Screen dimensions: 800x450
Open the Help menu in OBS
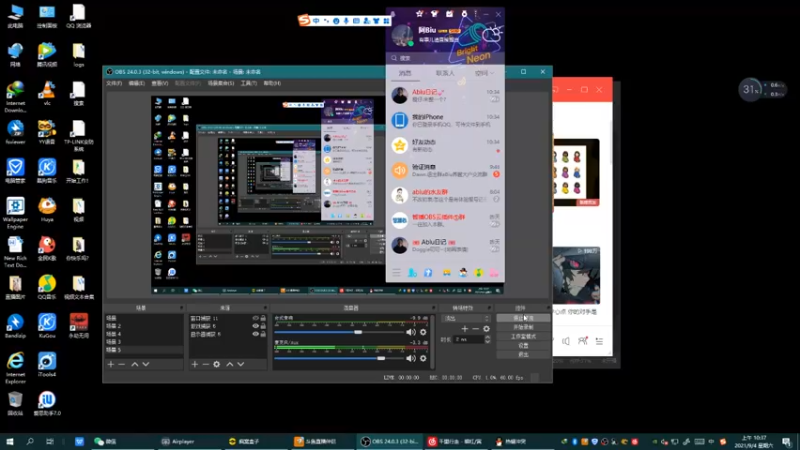coord(272,83)
